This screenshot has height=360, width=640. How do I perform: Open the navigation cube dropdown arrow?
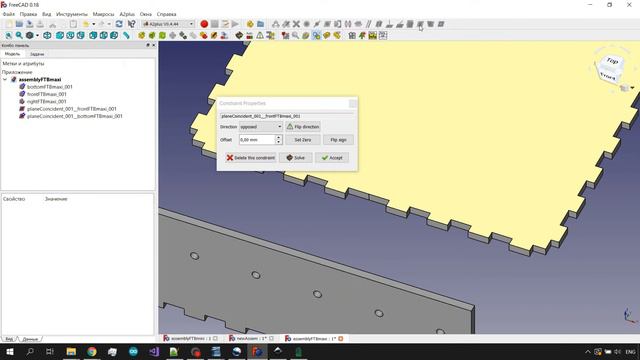(632, 87)
